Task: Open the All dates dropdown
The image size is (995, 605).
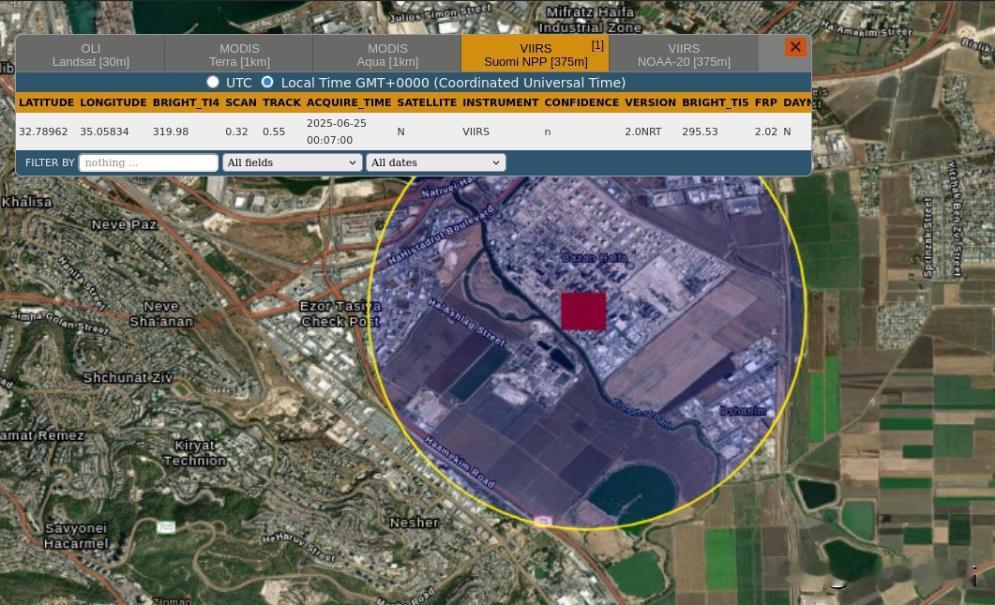Action: [435, 163]
